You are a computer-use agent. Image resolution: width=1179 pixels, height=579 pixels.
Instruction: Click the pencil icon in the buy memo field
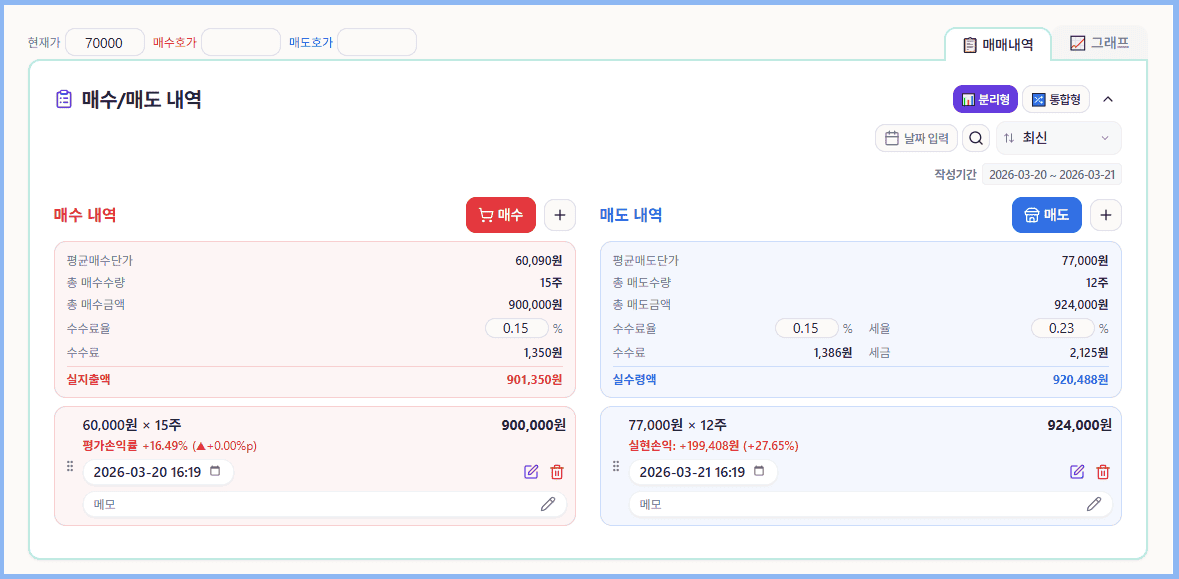coord(548,503)
